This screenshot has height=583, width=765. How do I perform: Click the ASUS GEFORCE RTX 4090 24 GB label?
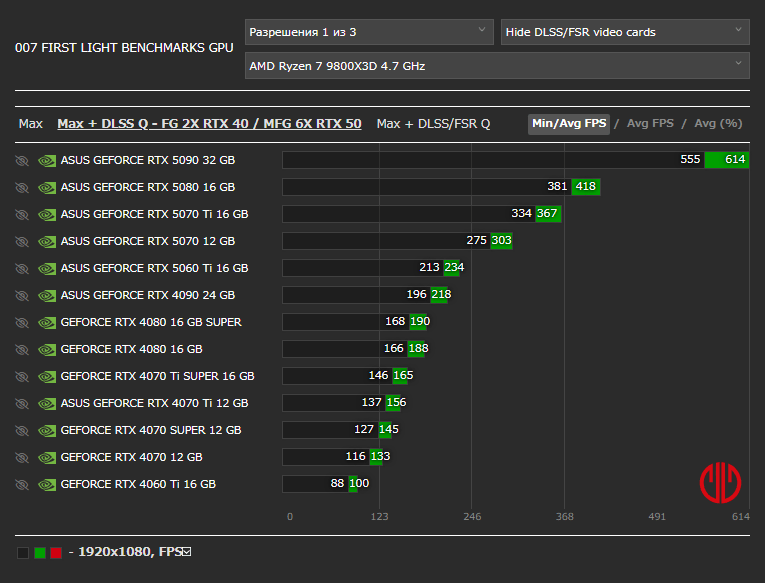point(148,296)
